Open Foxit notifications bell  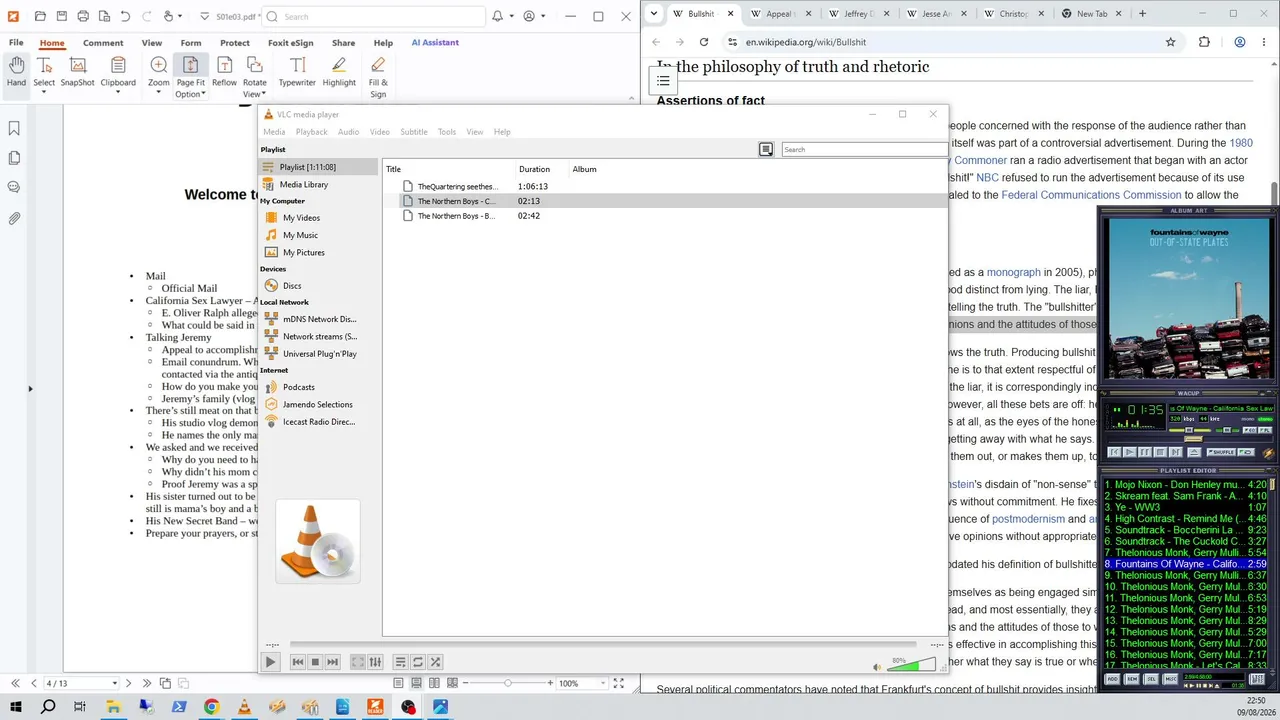(x=498, y=16)
